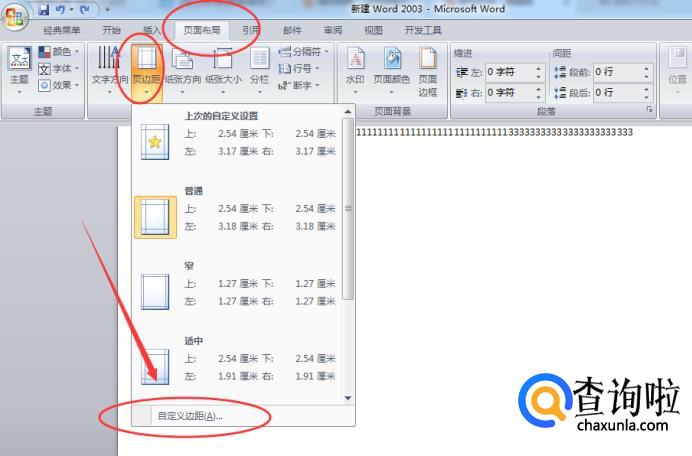Open the 页面颜色 page color menu

coord(391,70)
